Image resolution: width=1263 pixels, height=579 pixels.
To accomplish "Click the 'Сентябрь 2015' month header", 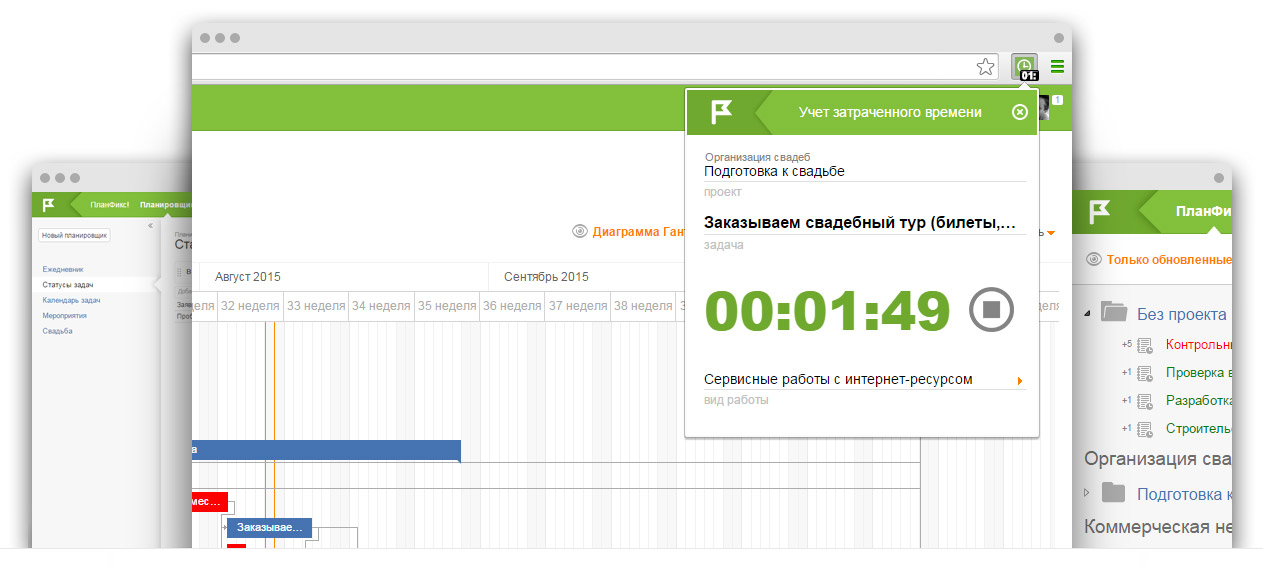I will click(546, 277).
